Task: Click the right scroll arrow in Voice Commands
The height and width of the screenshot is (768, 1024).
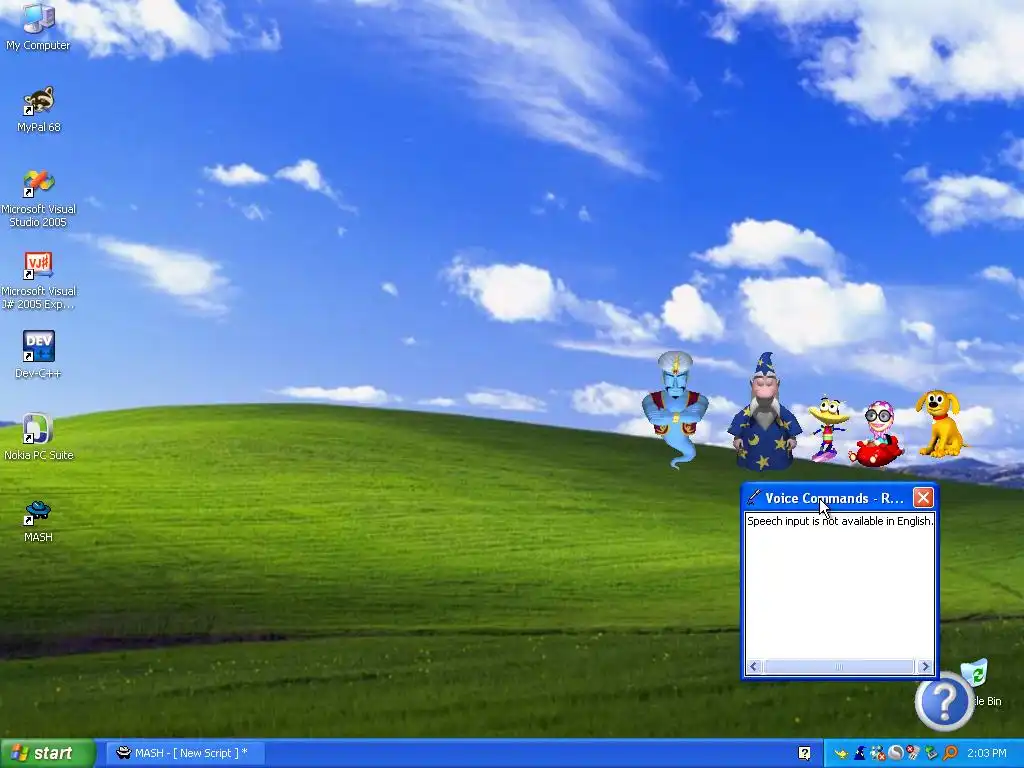Action: point(925,666)
